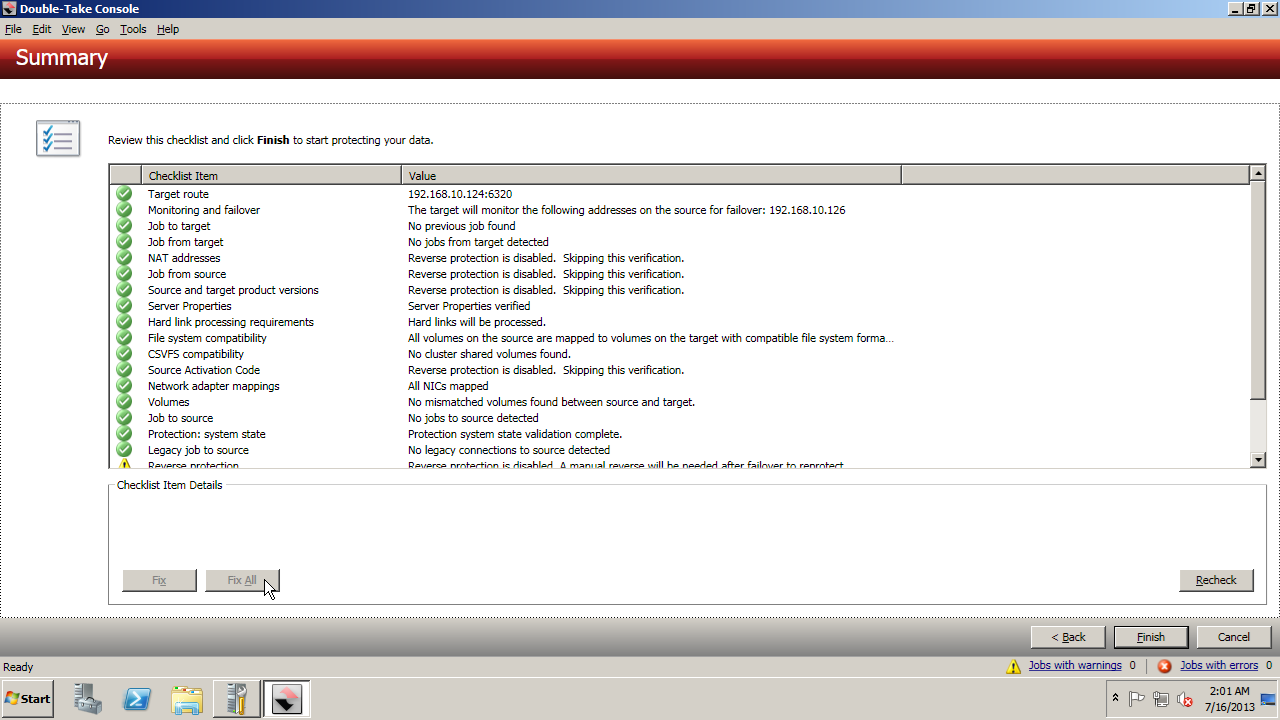The width and height of the screenshot is (1280, 720).
Task: Open the Tools menu
Action: [x=133, y=29]
